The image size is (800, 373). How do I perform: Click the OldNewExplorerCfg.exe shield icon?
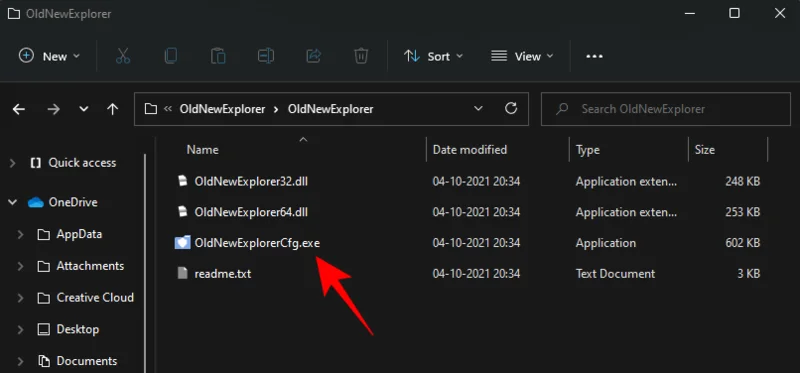[x=183, y=242]
